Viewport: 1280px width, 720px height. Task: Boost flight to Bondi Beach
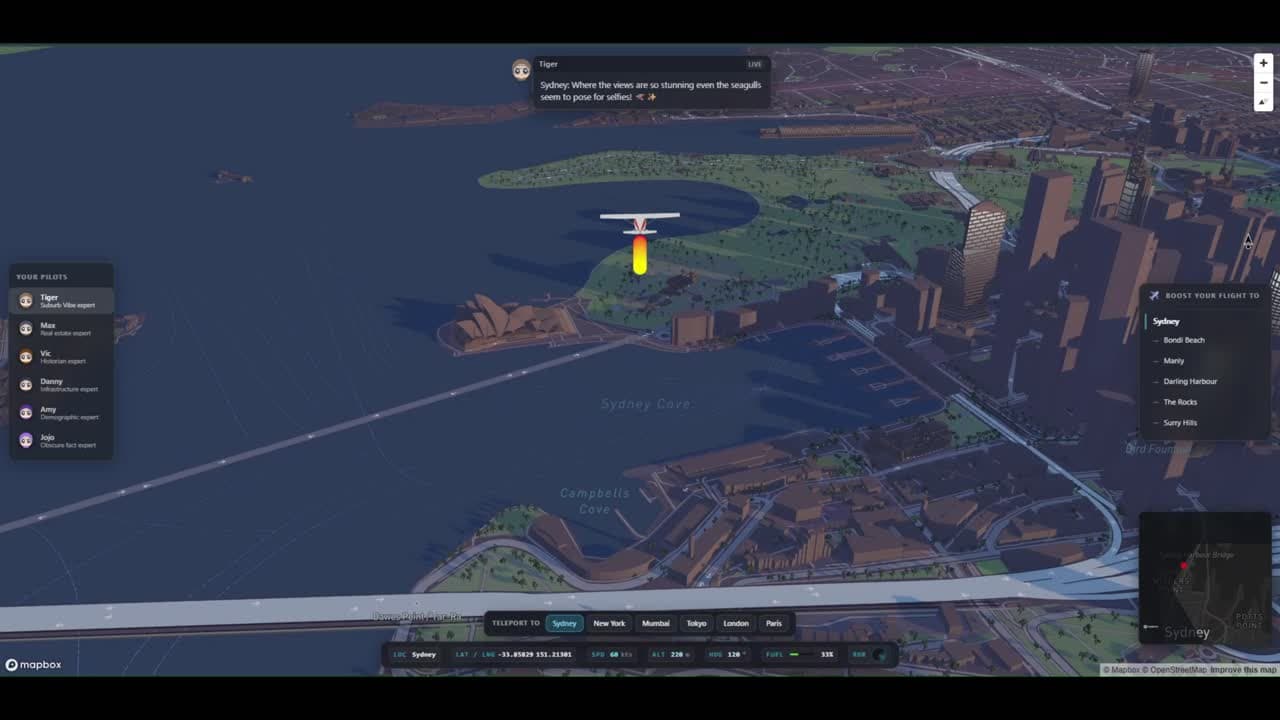(x=1205, y=340)
